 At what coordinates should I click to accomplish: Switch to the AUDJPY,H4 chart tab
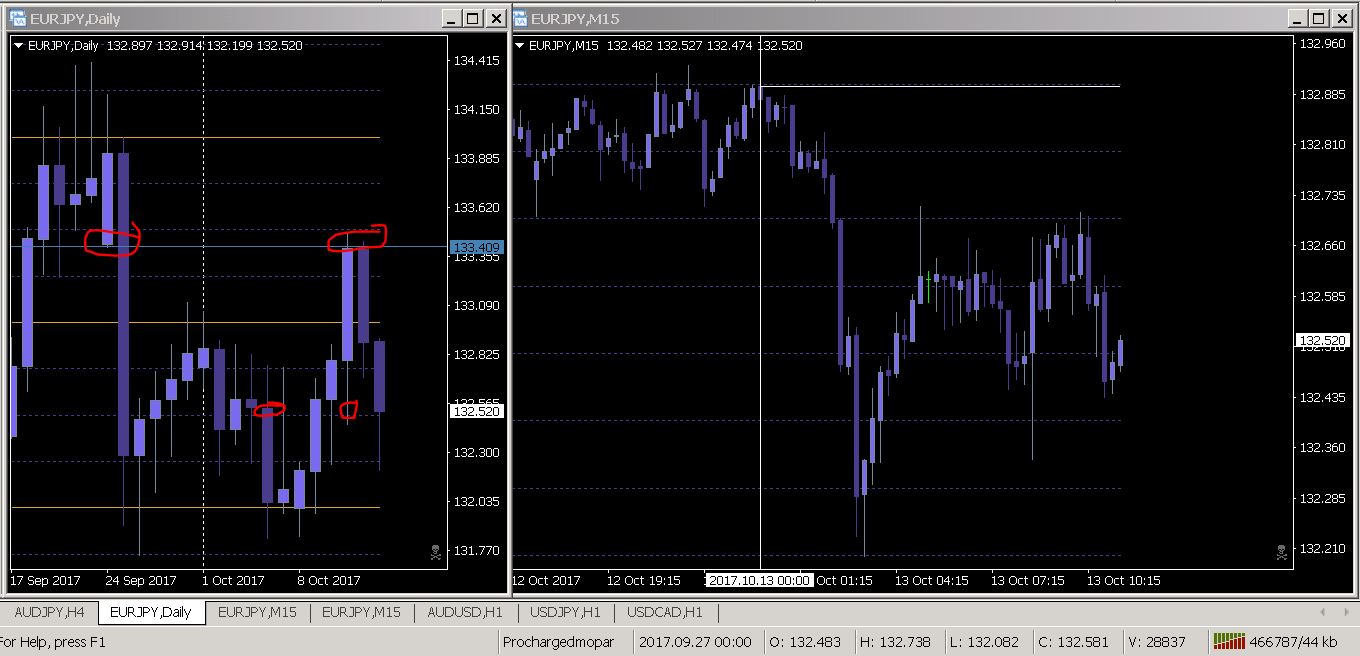[49, 612]
